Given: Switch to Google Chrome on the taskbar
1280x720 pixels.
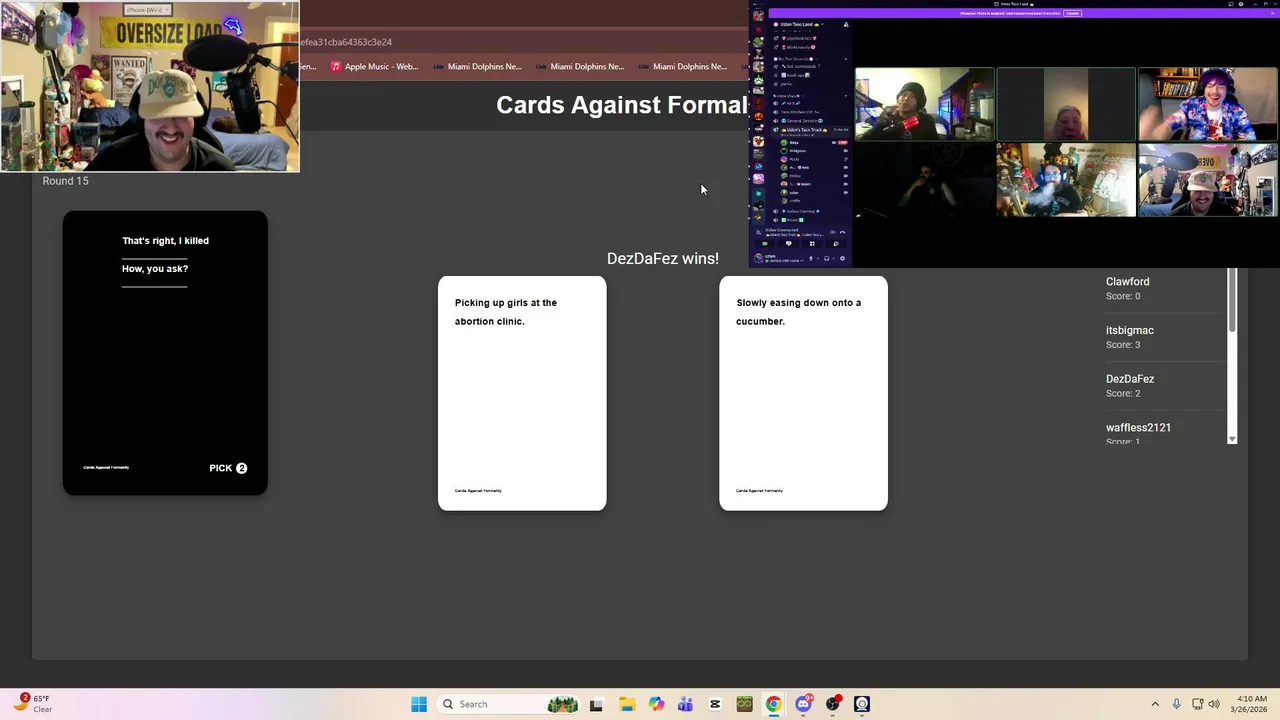Looking at the screenshot, I should (773, 704).
